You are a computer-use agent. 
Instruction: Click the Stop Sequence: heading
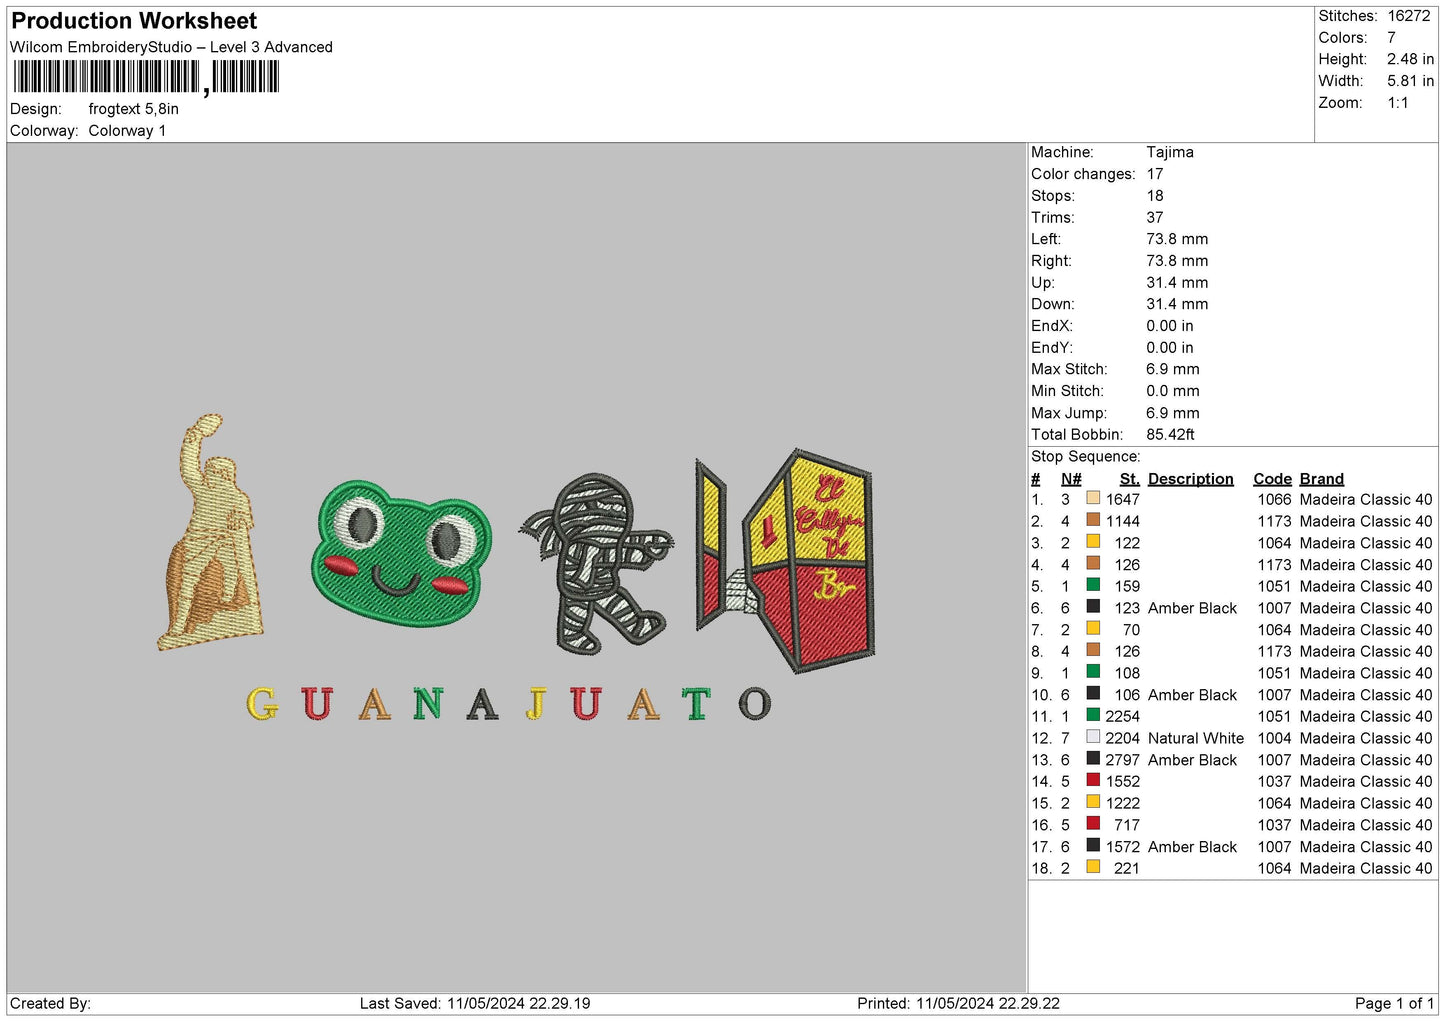[1085, 457]
